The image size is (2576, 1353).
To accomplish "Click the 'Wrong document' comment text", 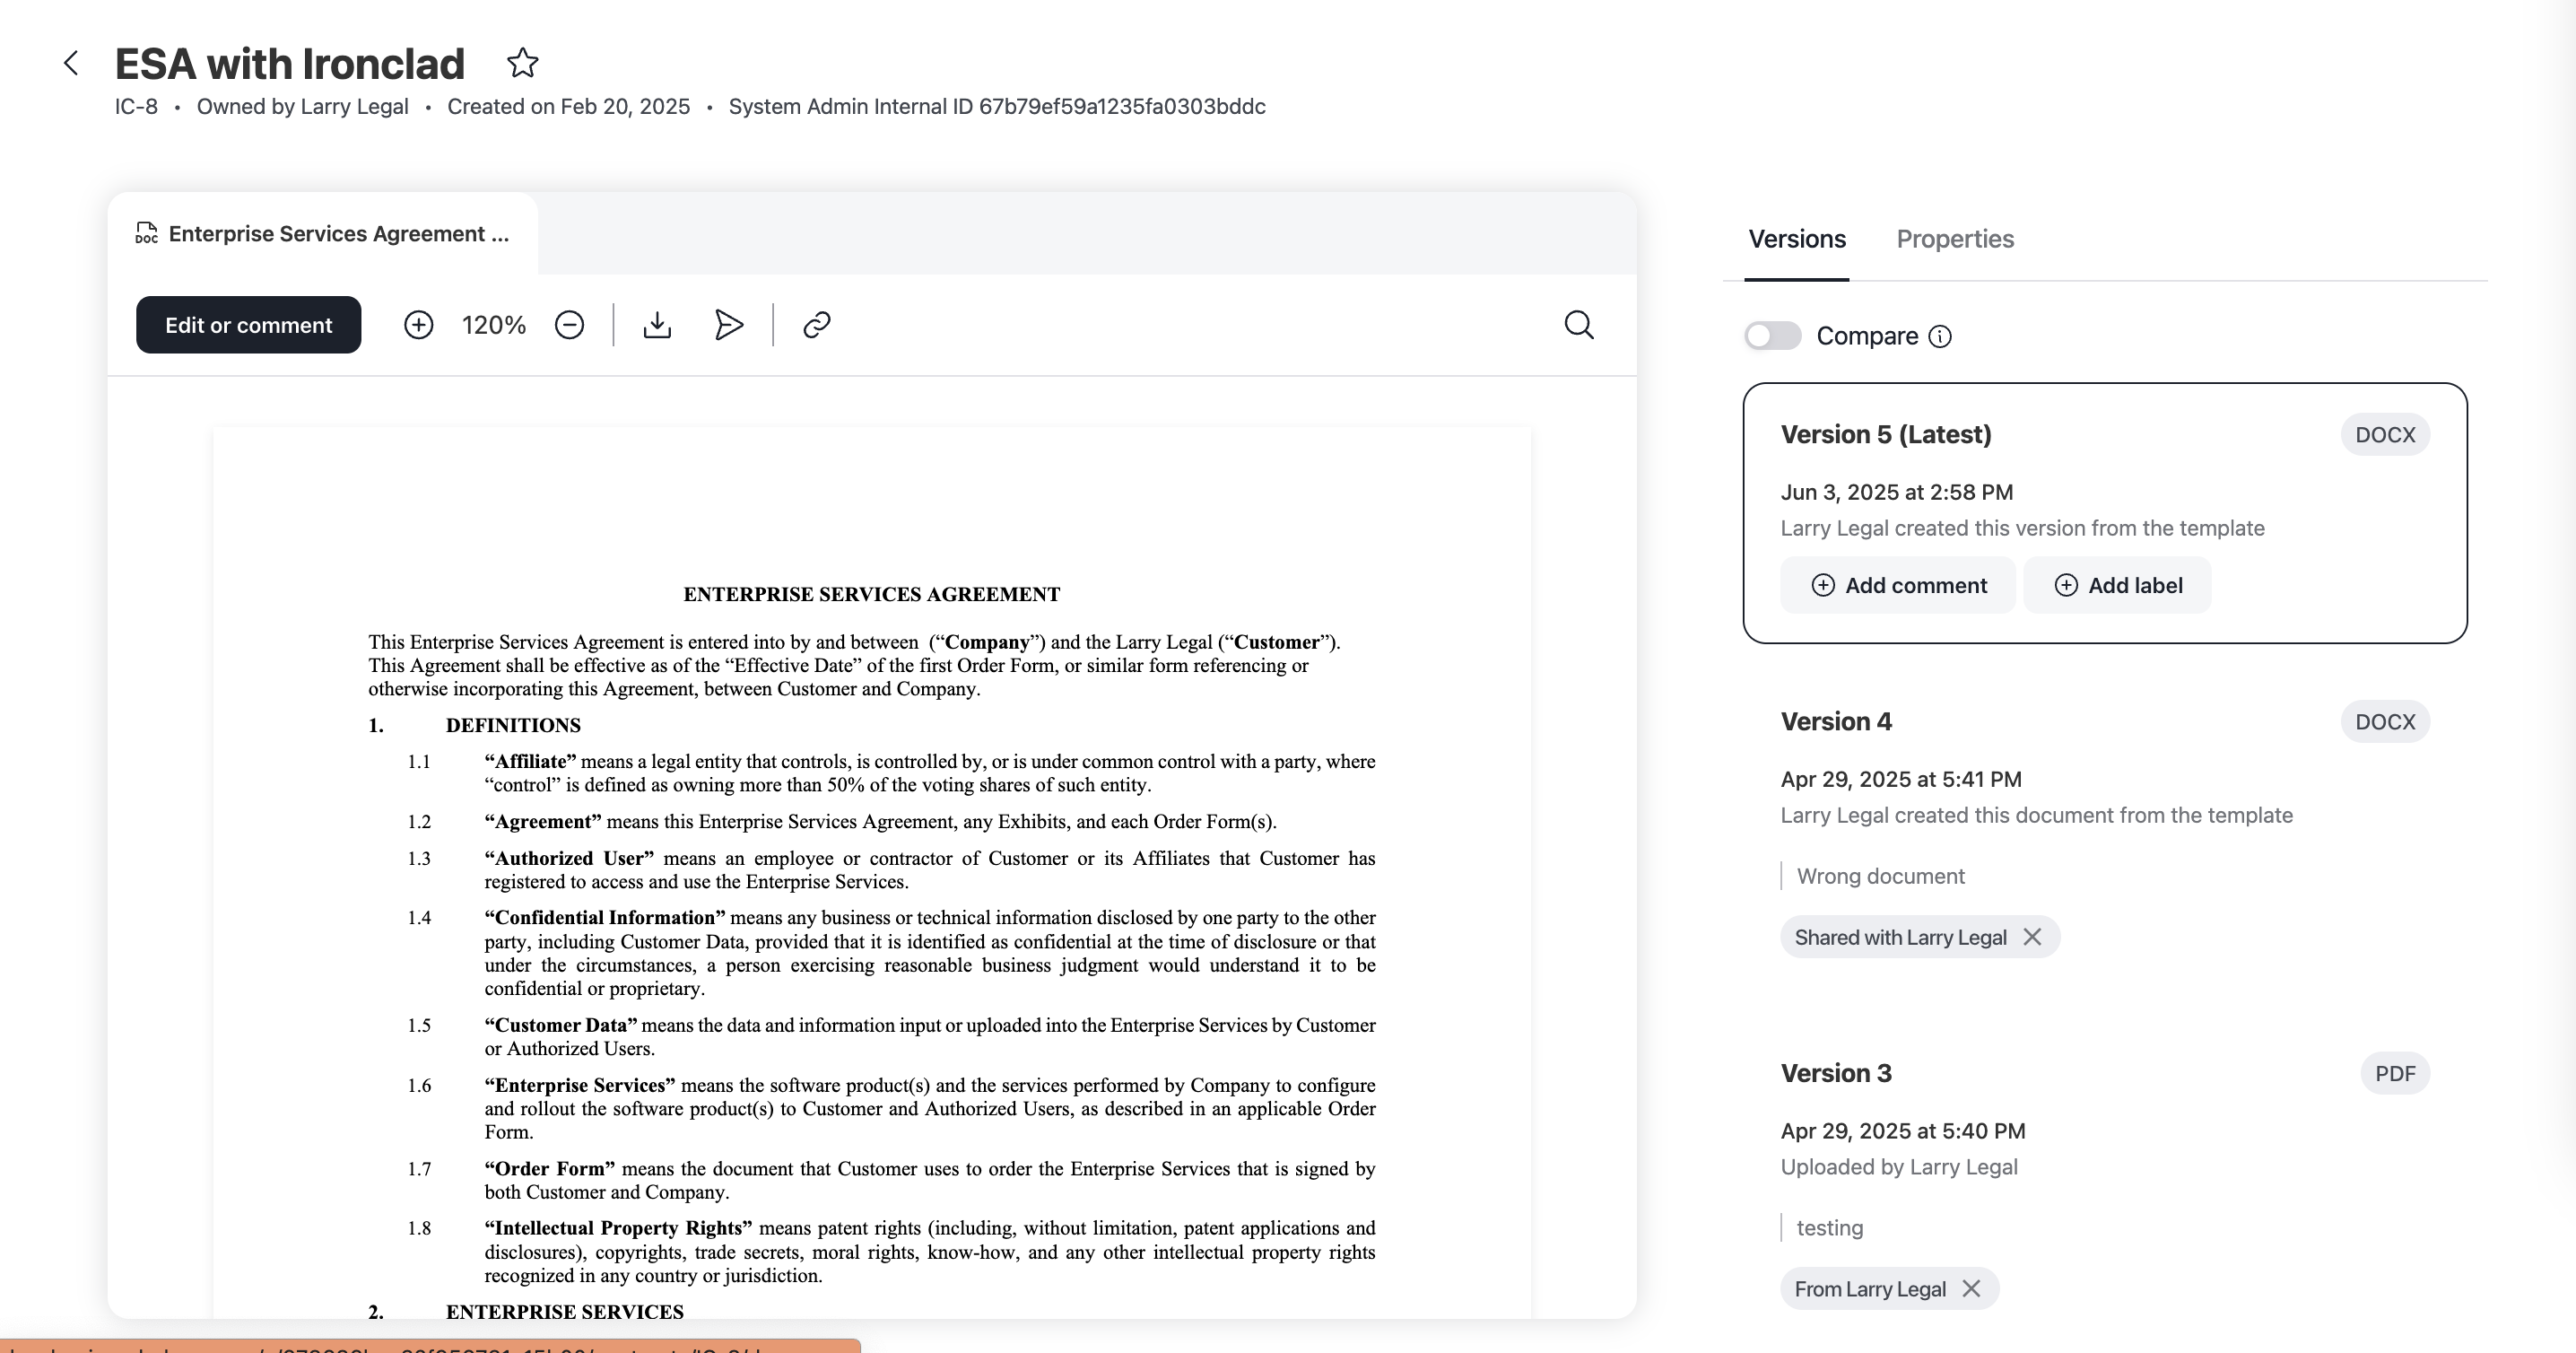I will (x=1880, y=876).
